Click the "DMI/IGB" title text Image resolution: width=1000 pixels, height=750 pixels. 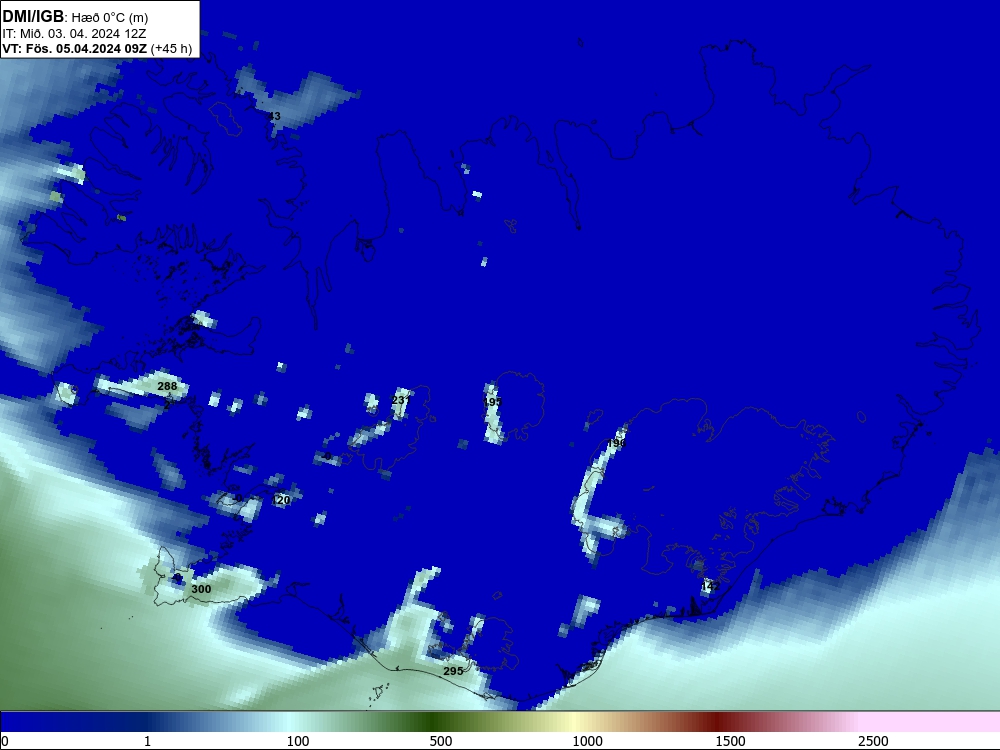(x=33, y=17)
